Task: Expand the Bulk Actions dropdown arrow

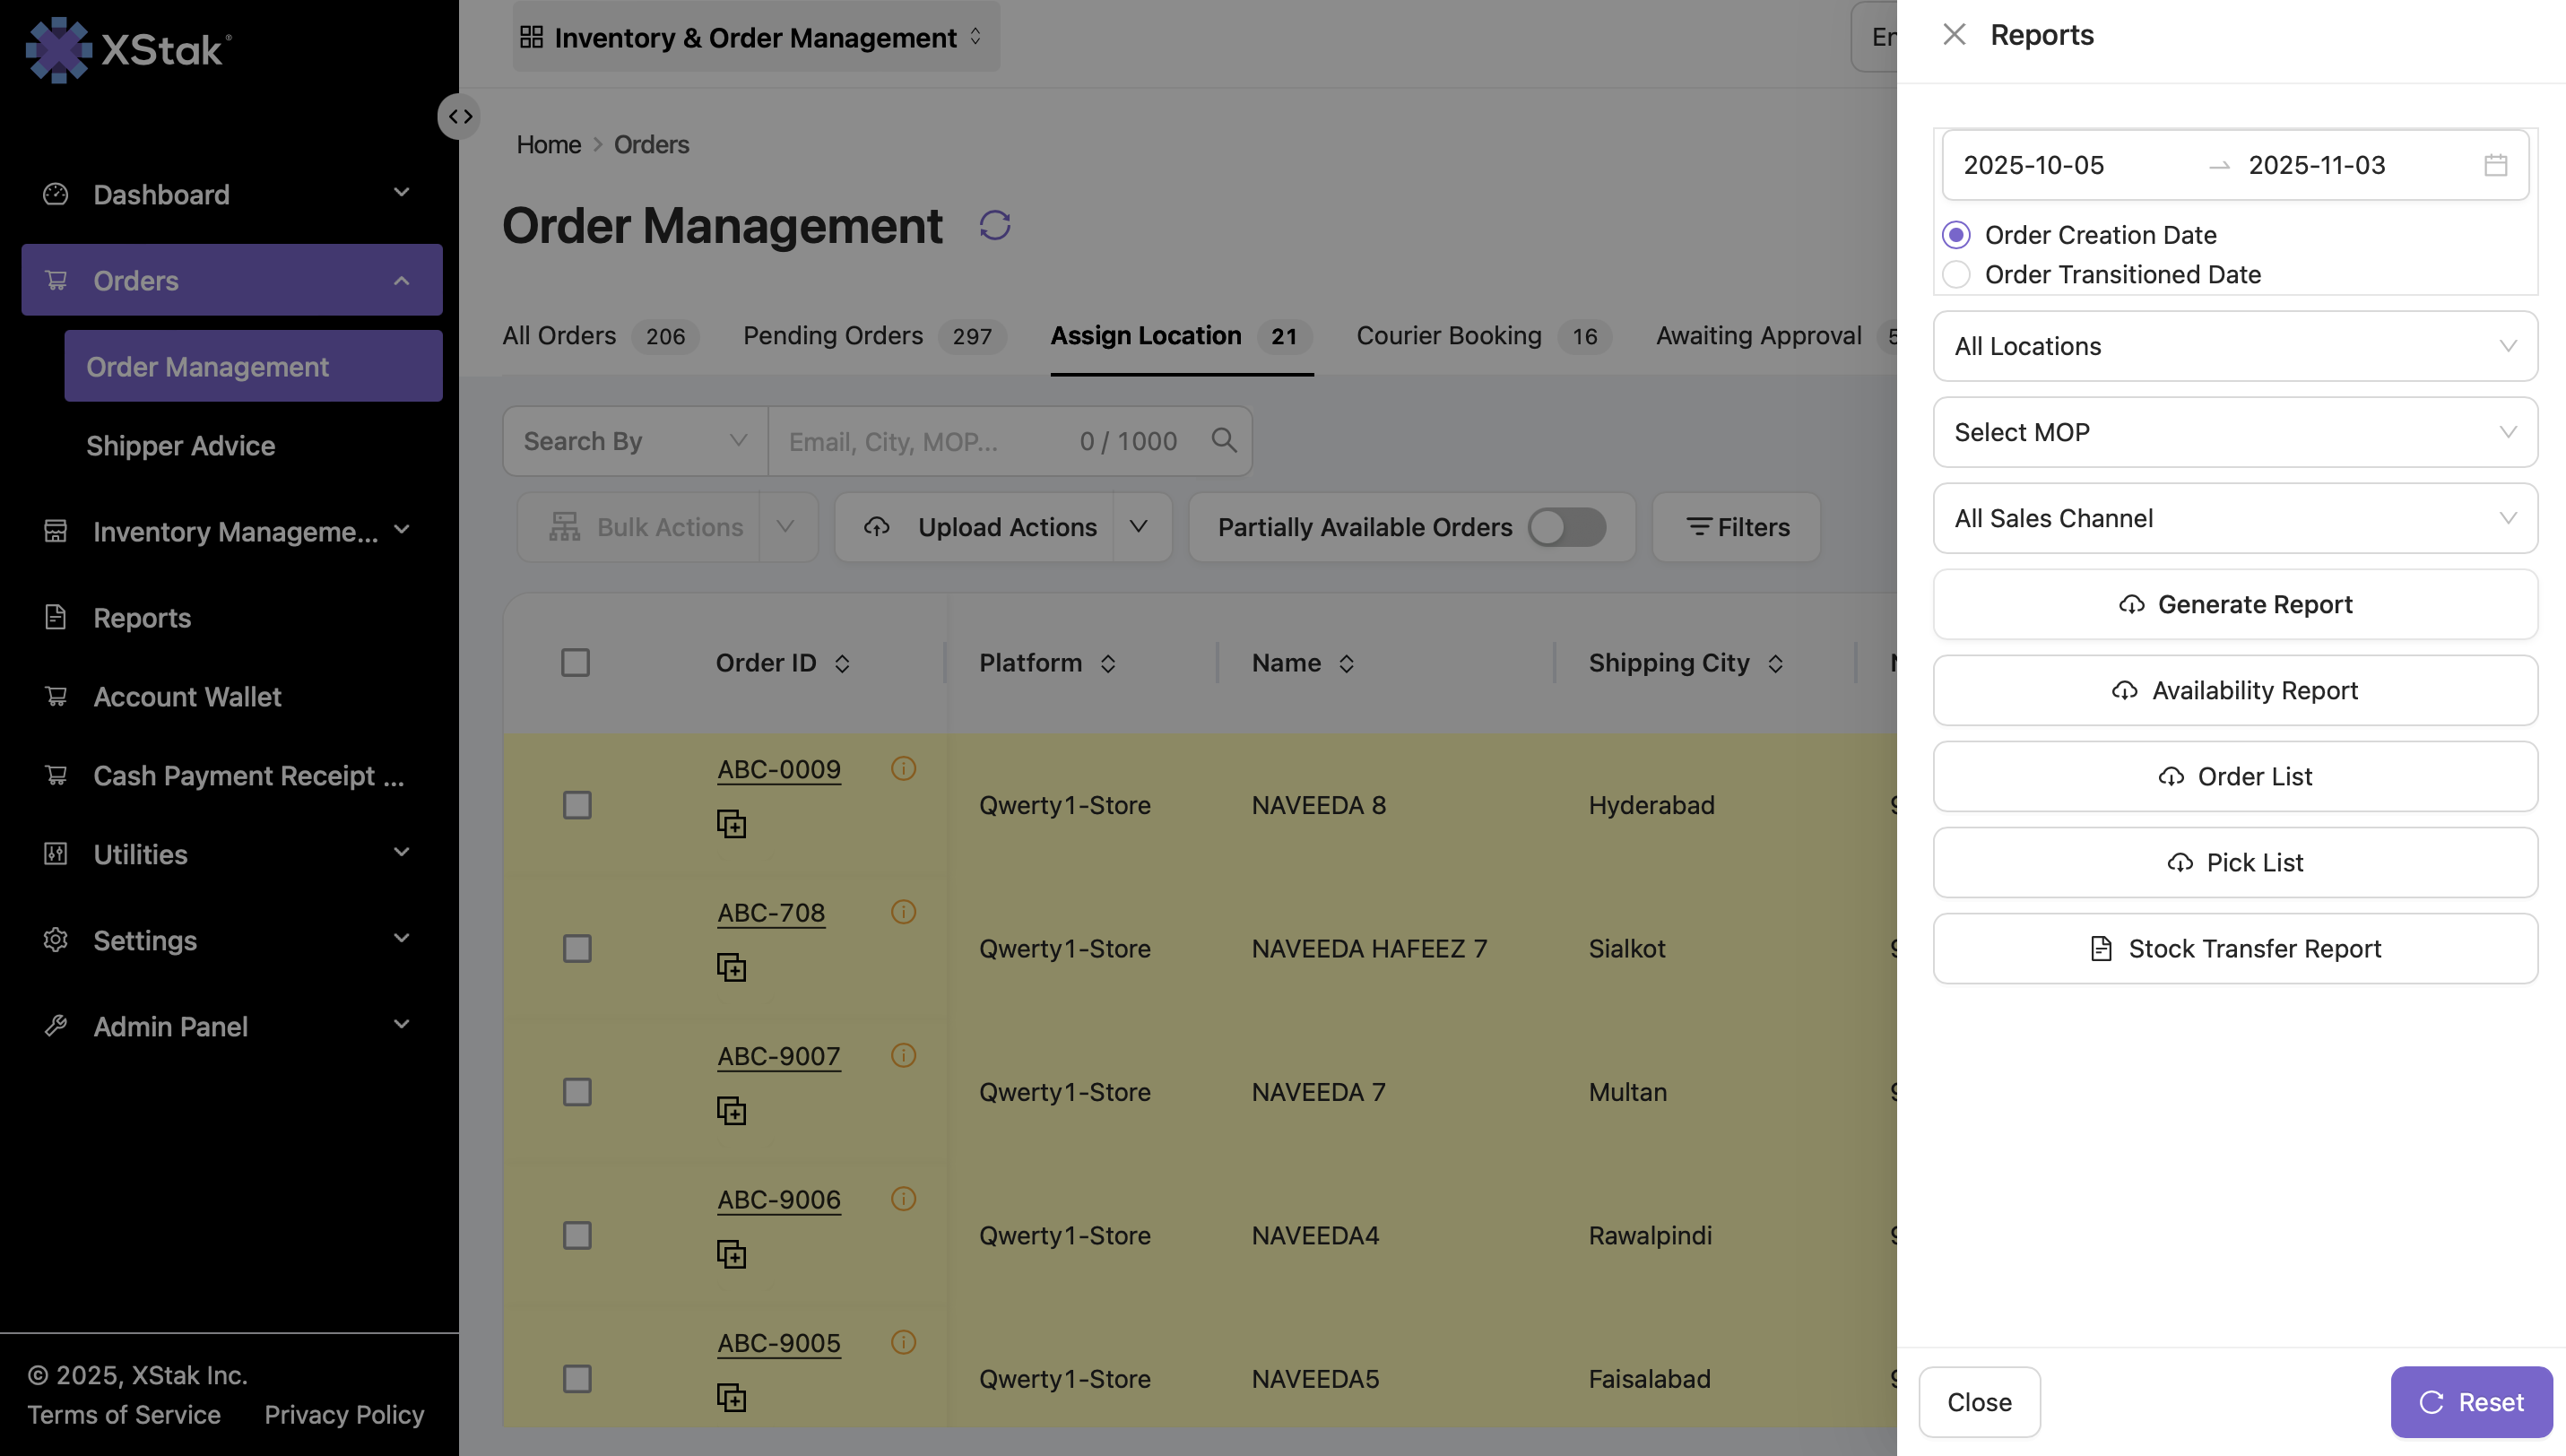Action: coord(786,527)
